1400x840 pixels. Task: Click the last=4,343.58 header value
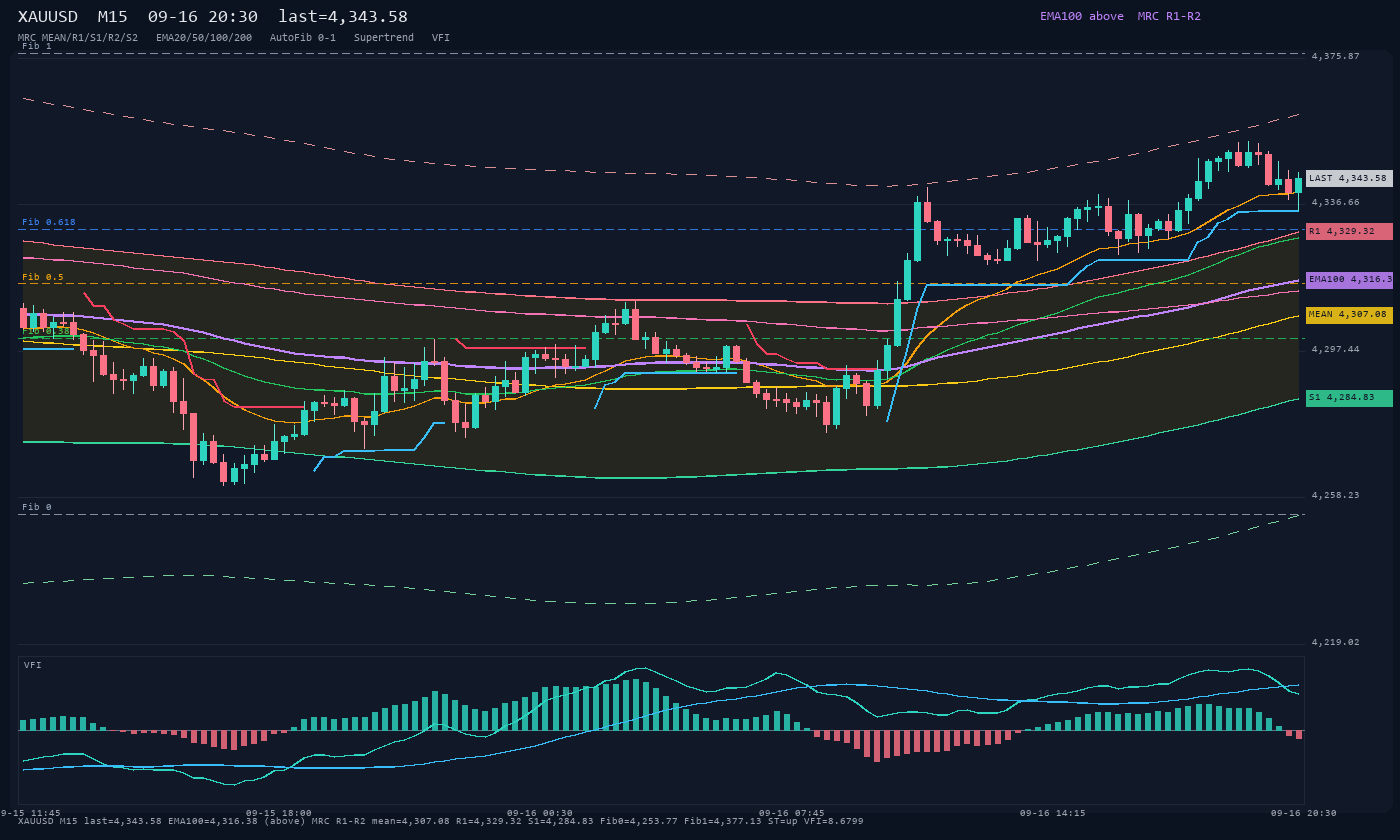click(x=343, y=16)
